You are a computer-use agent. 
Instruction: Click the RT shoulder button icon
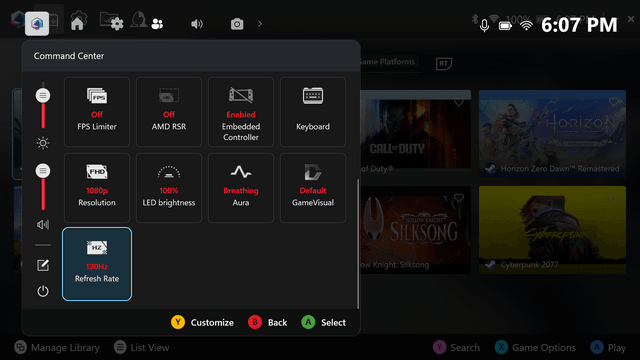coord(444,63)
